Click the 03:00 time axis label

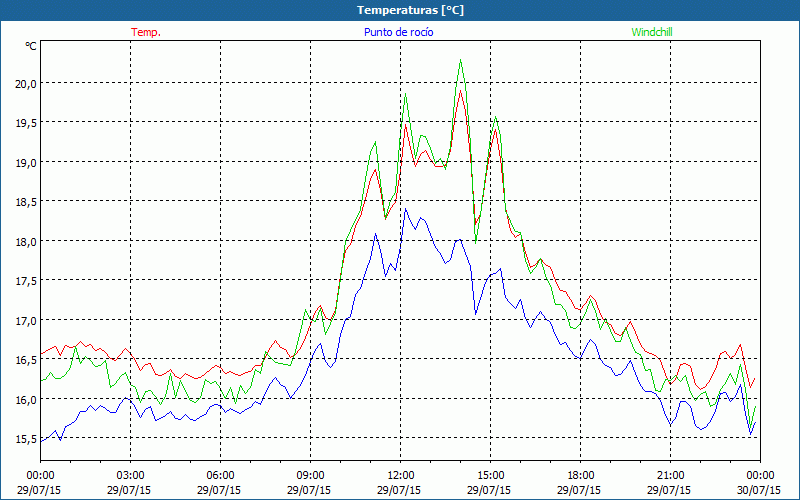130,476
